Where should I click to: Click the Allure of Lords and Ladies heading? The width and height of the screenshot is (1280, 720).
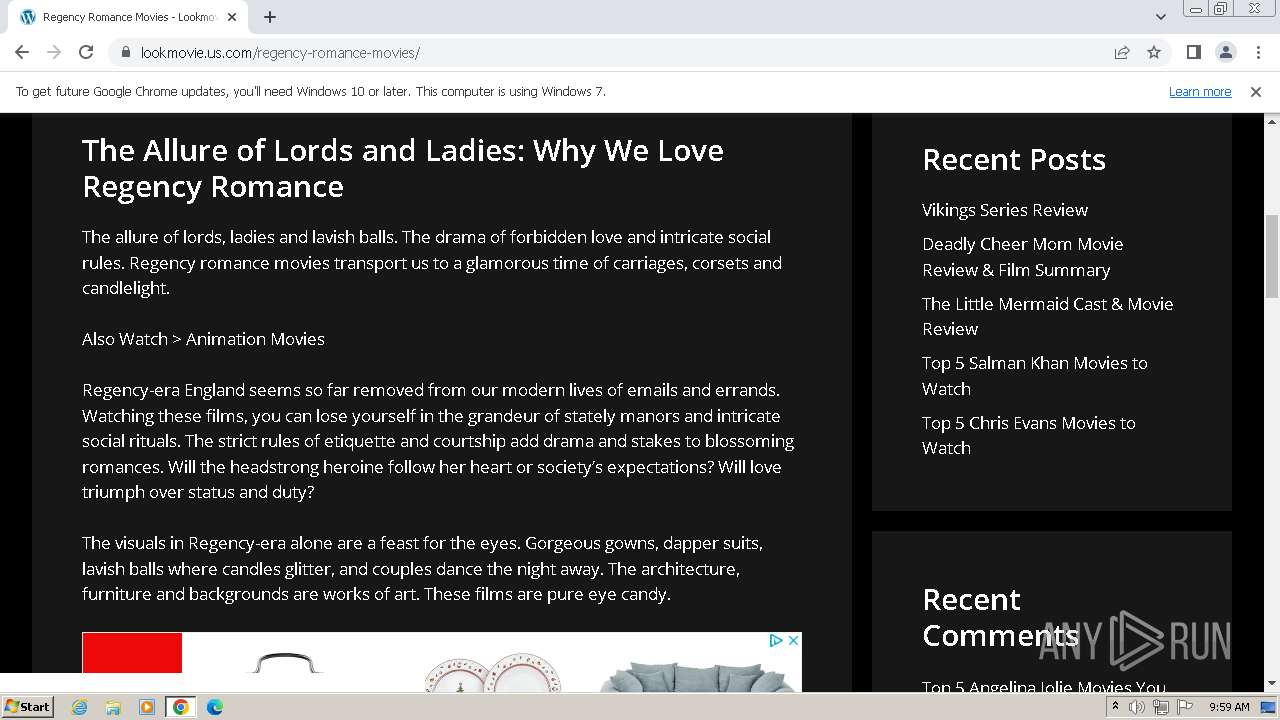click(402, 168)
